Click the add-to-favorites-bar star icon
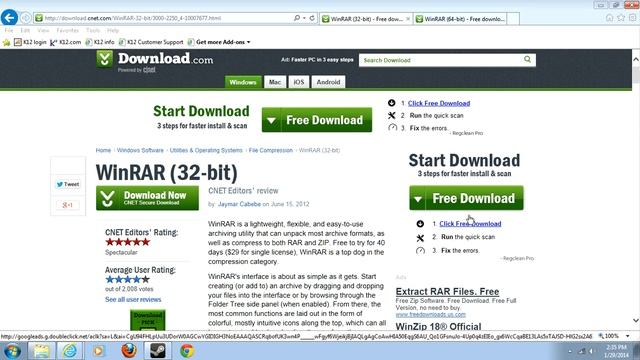This screenshot has height=360, width=640. tap(7, 42)
